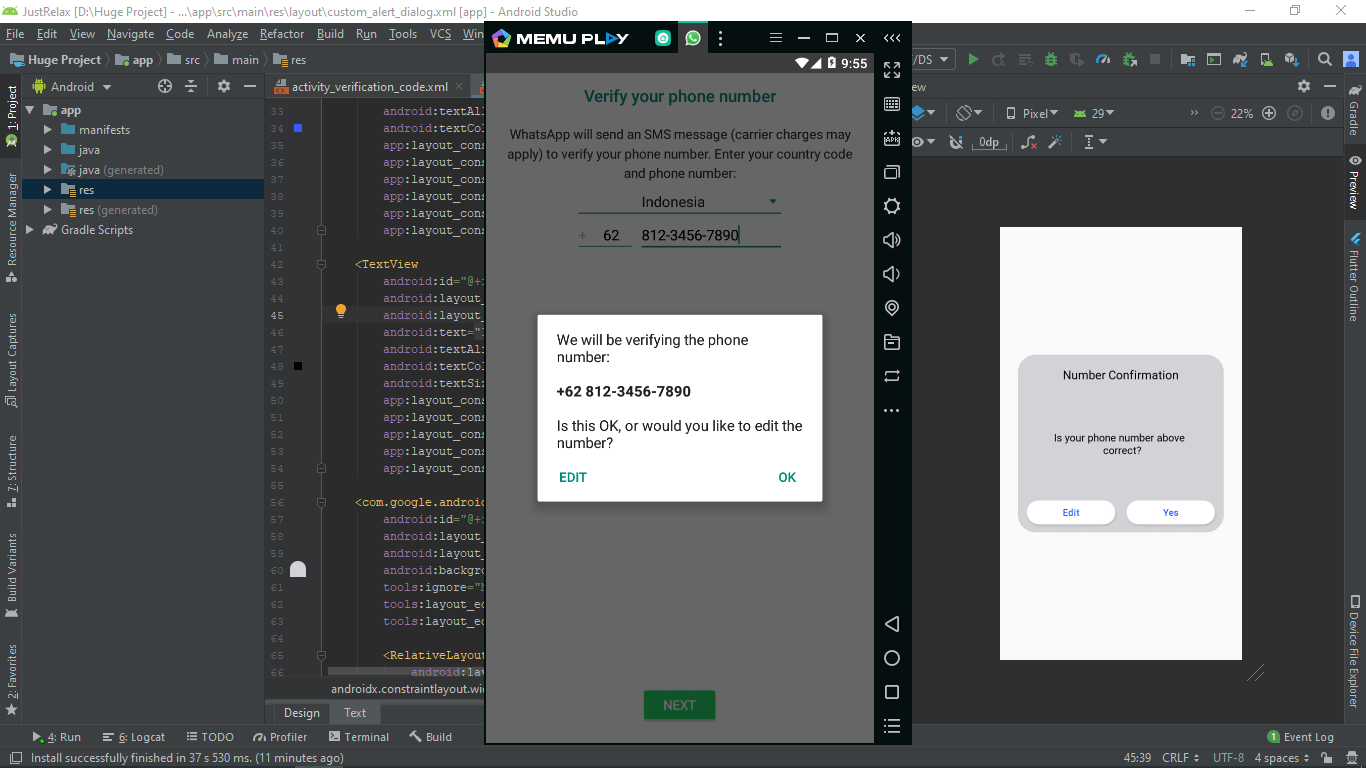The height and width of the screenshot is (768, 1366).
Task: Increase volume using MEmu sidebar speaker icon
Action: tap(892, 240)
